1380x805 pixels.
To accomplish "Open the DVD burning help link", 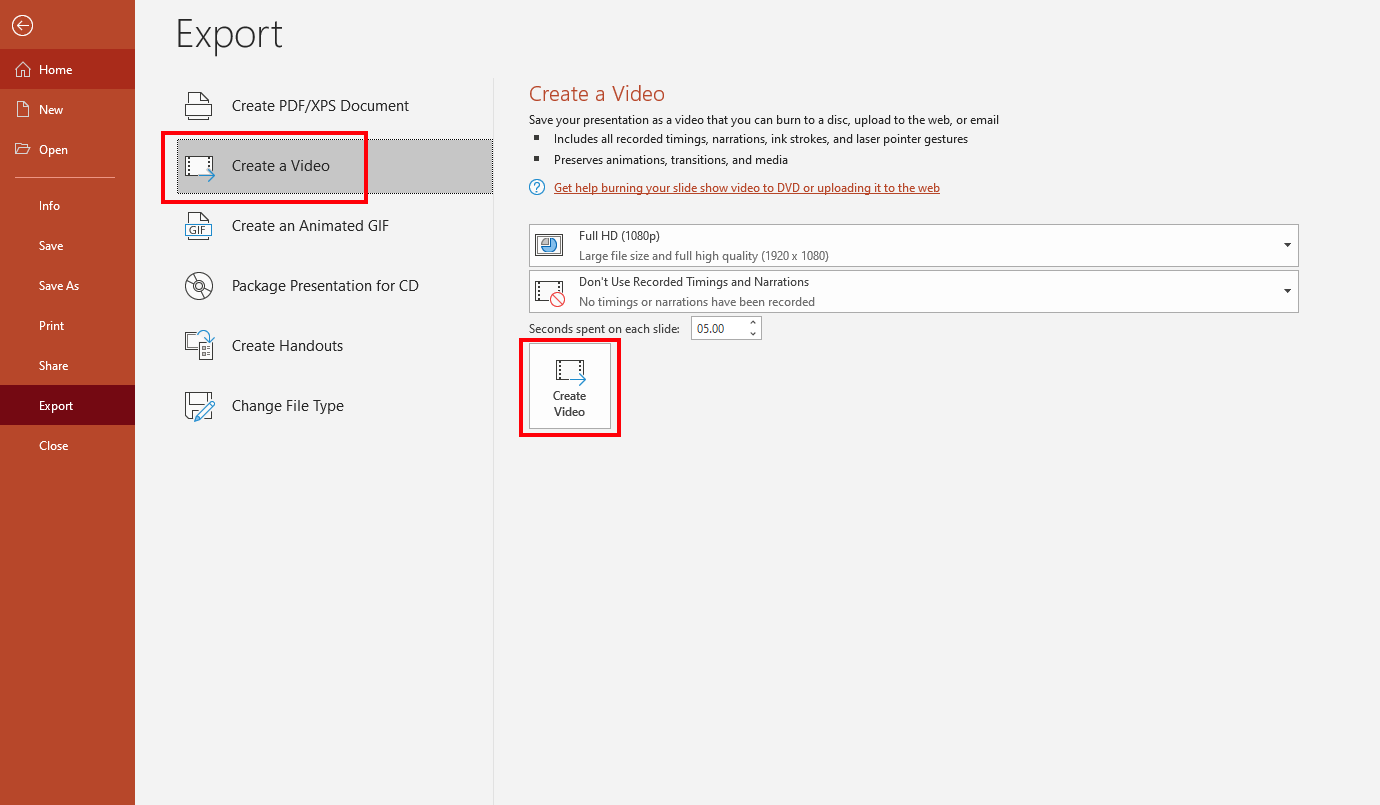I will 746,187.
